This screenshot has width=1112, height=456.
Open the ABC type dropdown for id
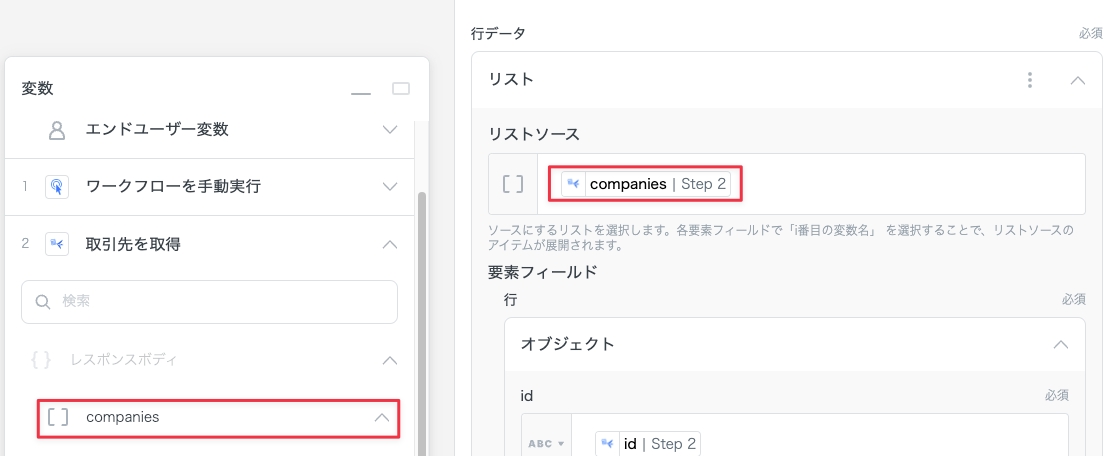tap(546, 443)
